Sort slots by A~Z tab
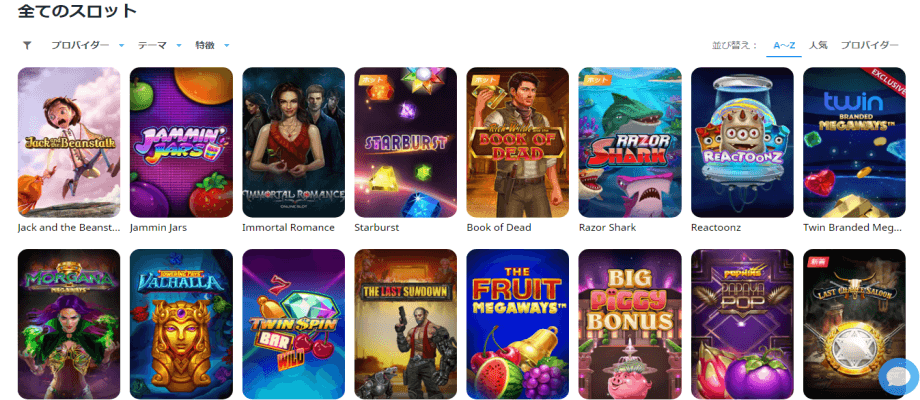The width and height of the screenshot is (920, 400). click(x=784, y=45)
